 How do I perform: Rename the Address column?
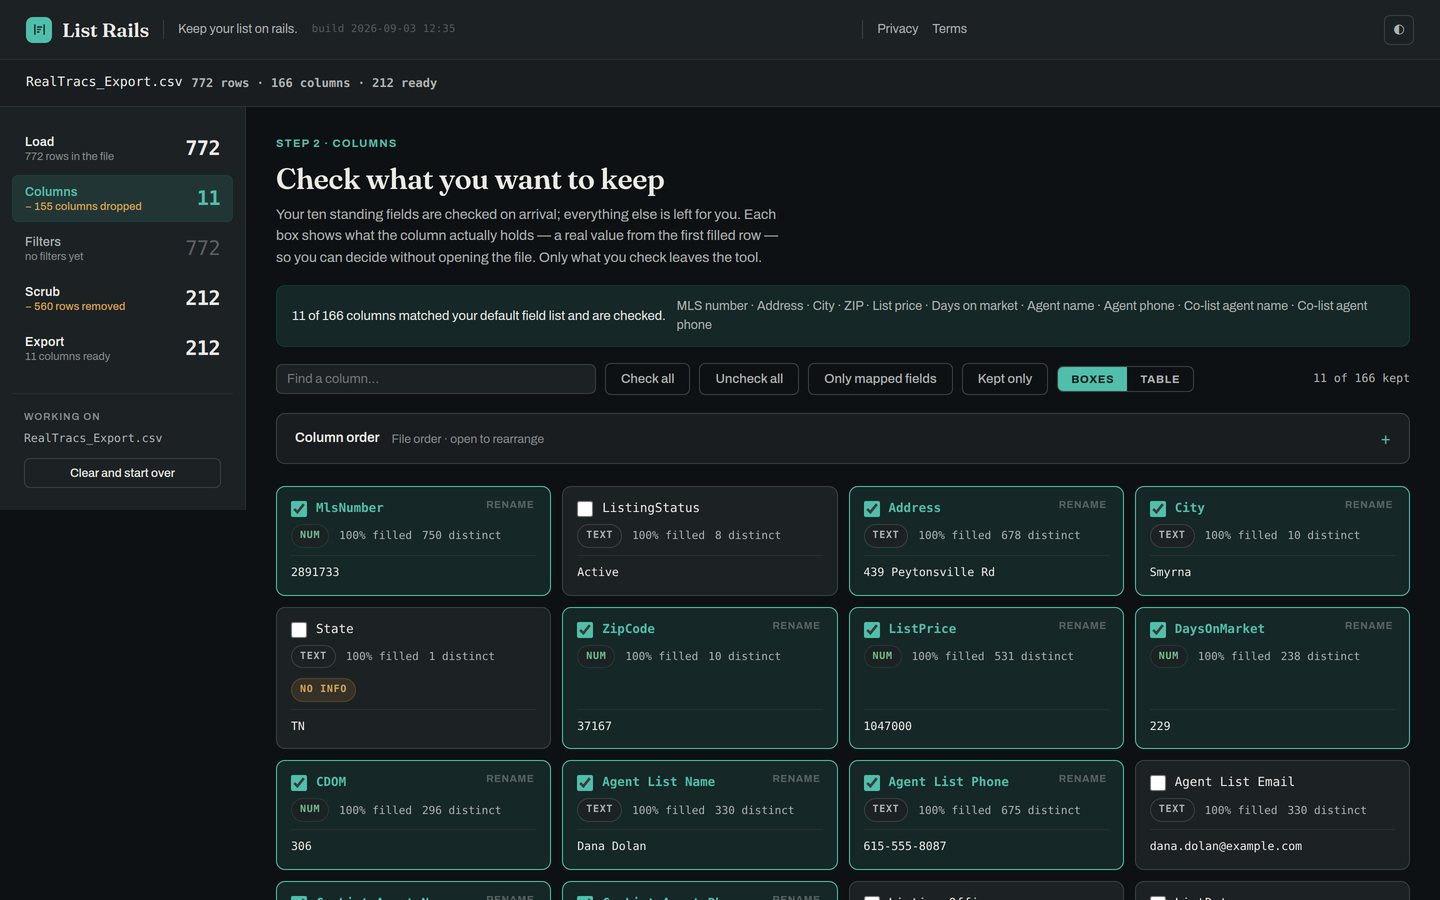pyautogui.click(x=1082, y=505)
